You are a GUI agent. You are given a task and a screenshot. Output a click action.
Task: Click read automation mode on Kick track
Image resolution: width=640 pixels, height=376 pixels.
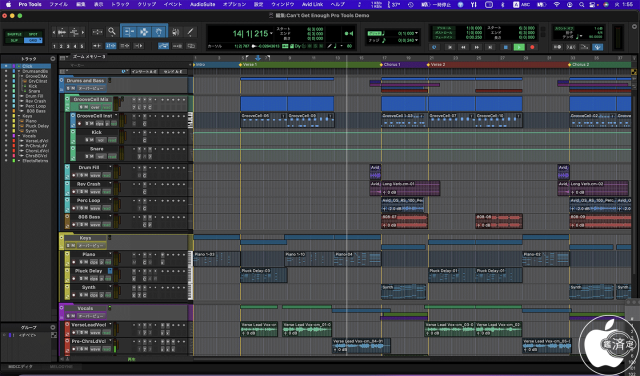click(x=112, y=140)
